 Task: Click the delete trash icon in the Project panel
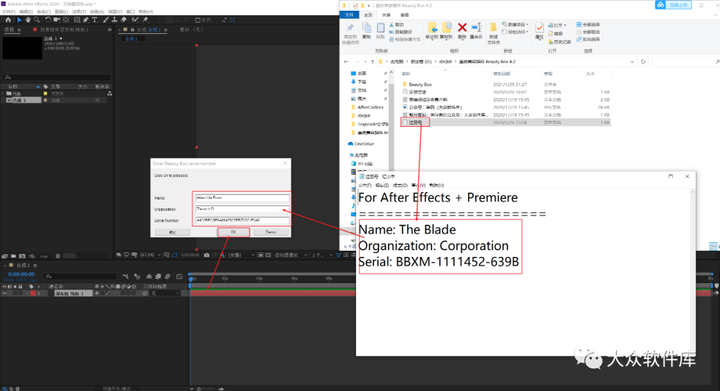(x=58, y=256)
